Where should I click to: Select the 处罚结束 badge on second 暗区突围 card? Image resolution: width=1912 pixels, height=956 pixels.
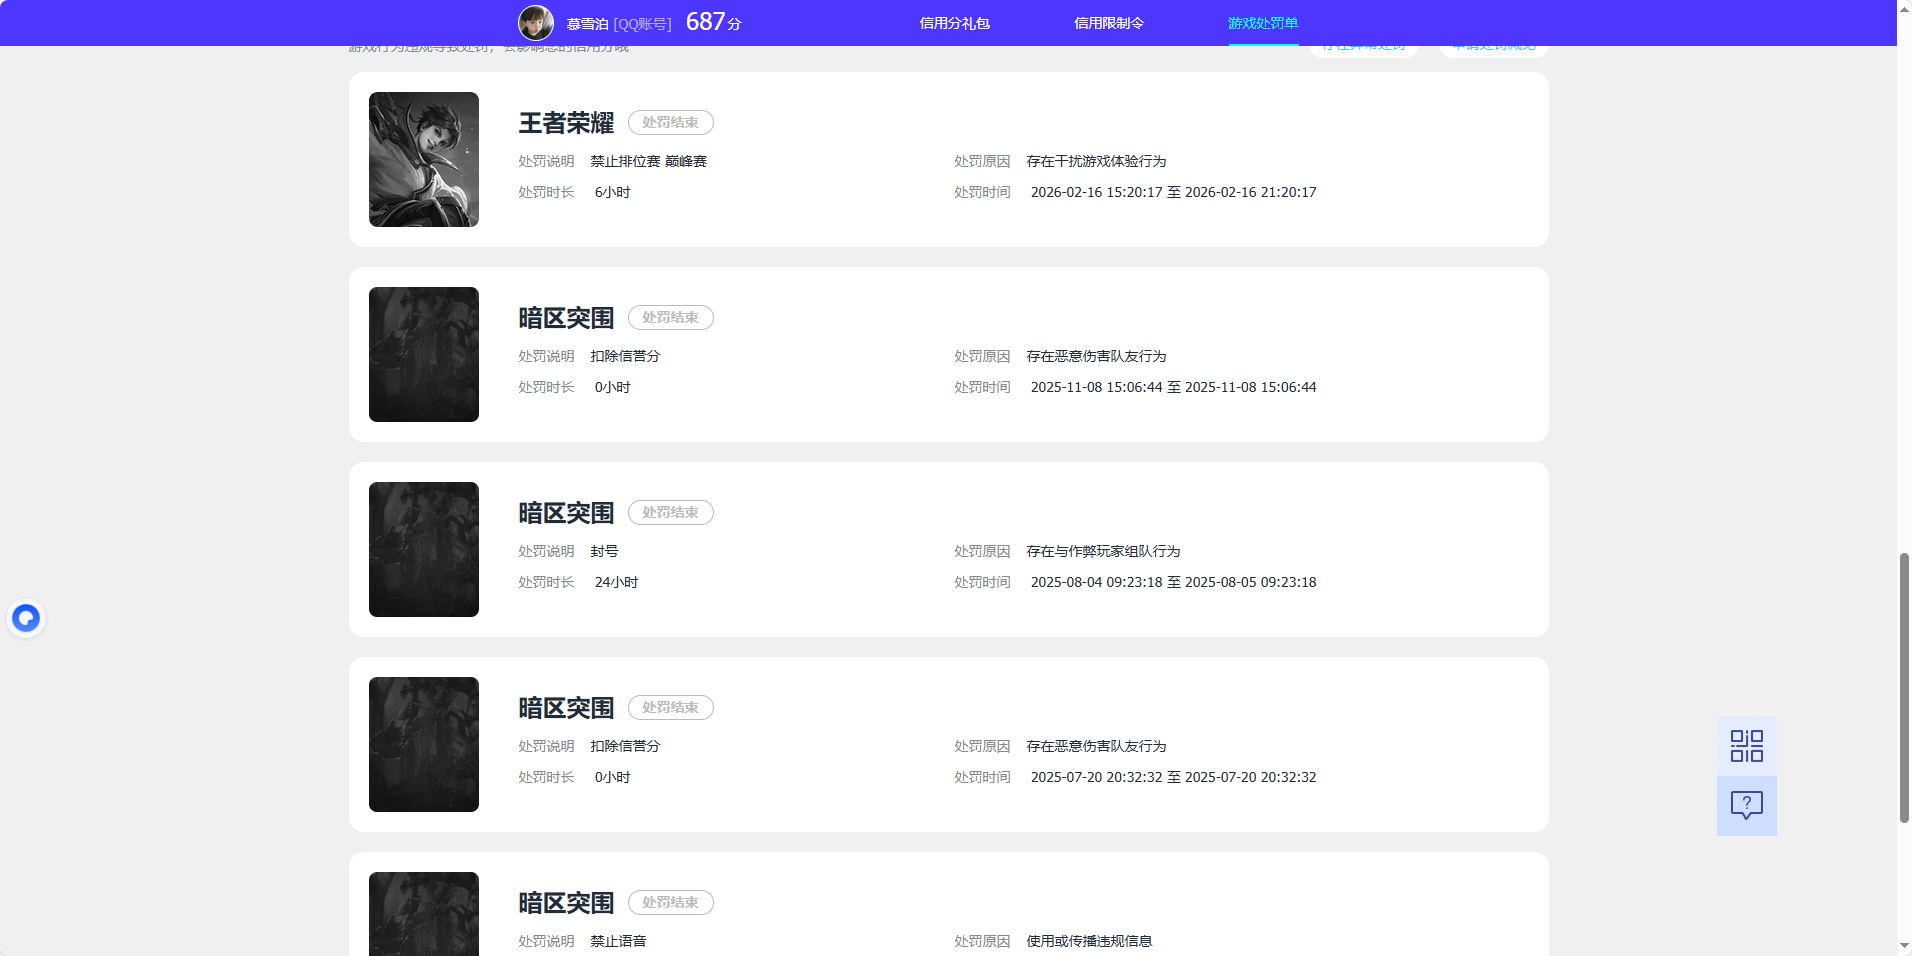pos(670,512)
